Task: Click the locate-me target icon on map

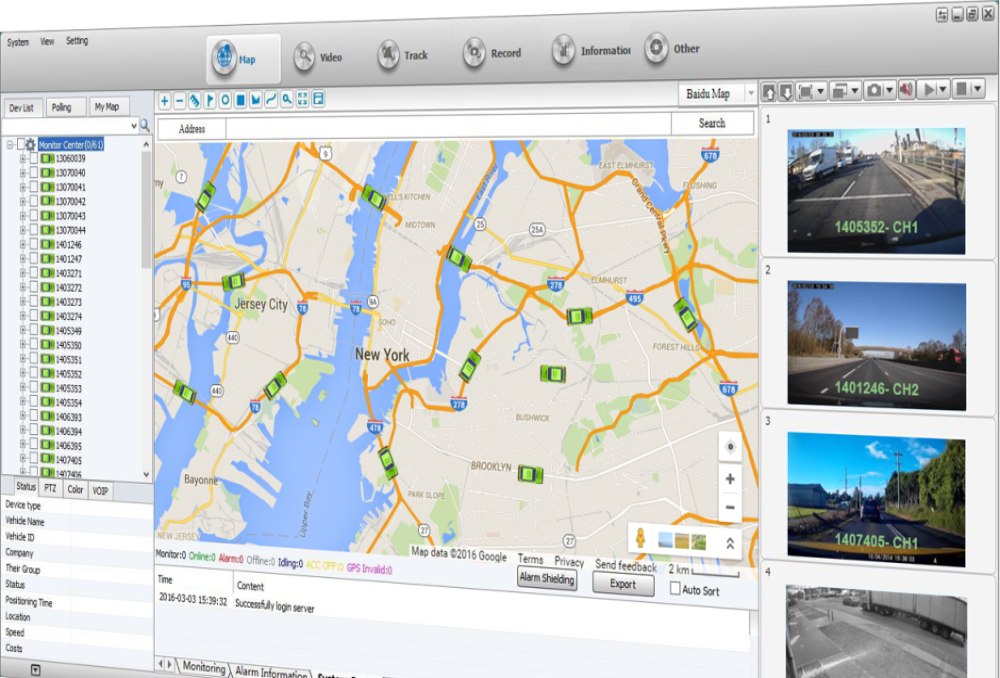Action: [731, 447]
